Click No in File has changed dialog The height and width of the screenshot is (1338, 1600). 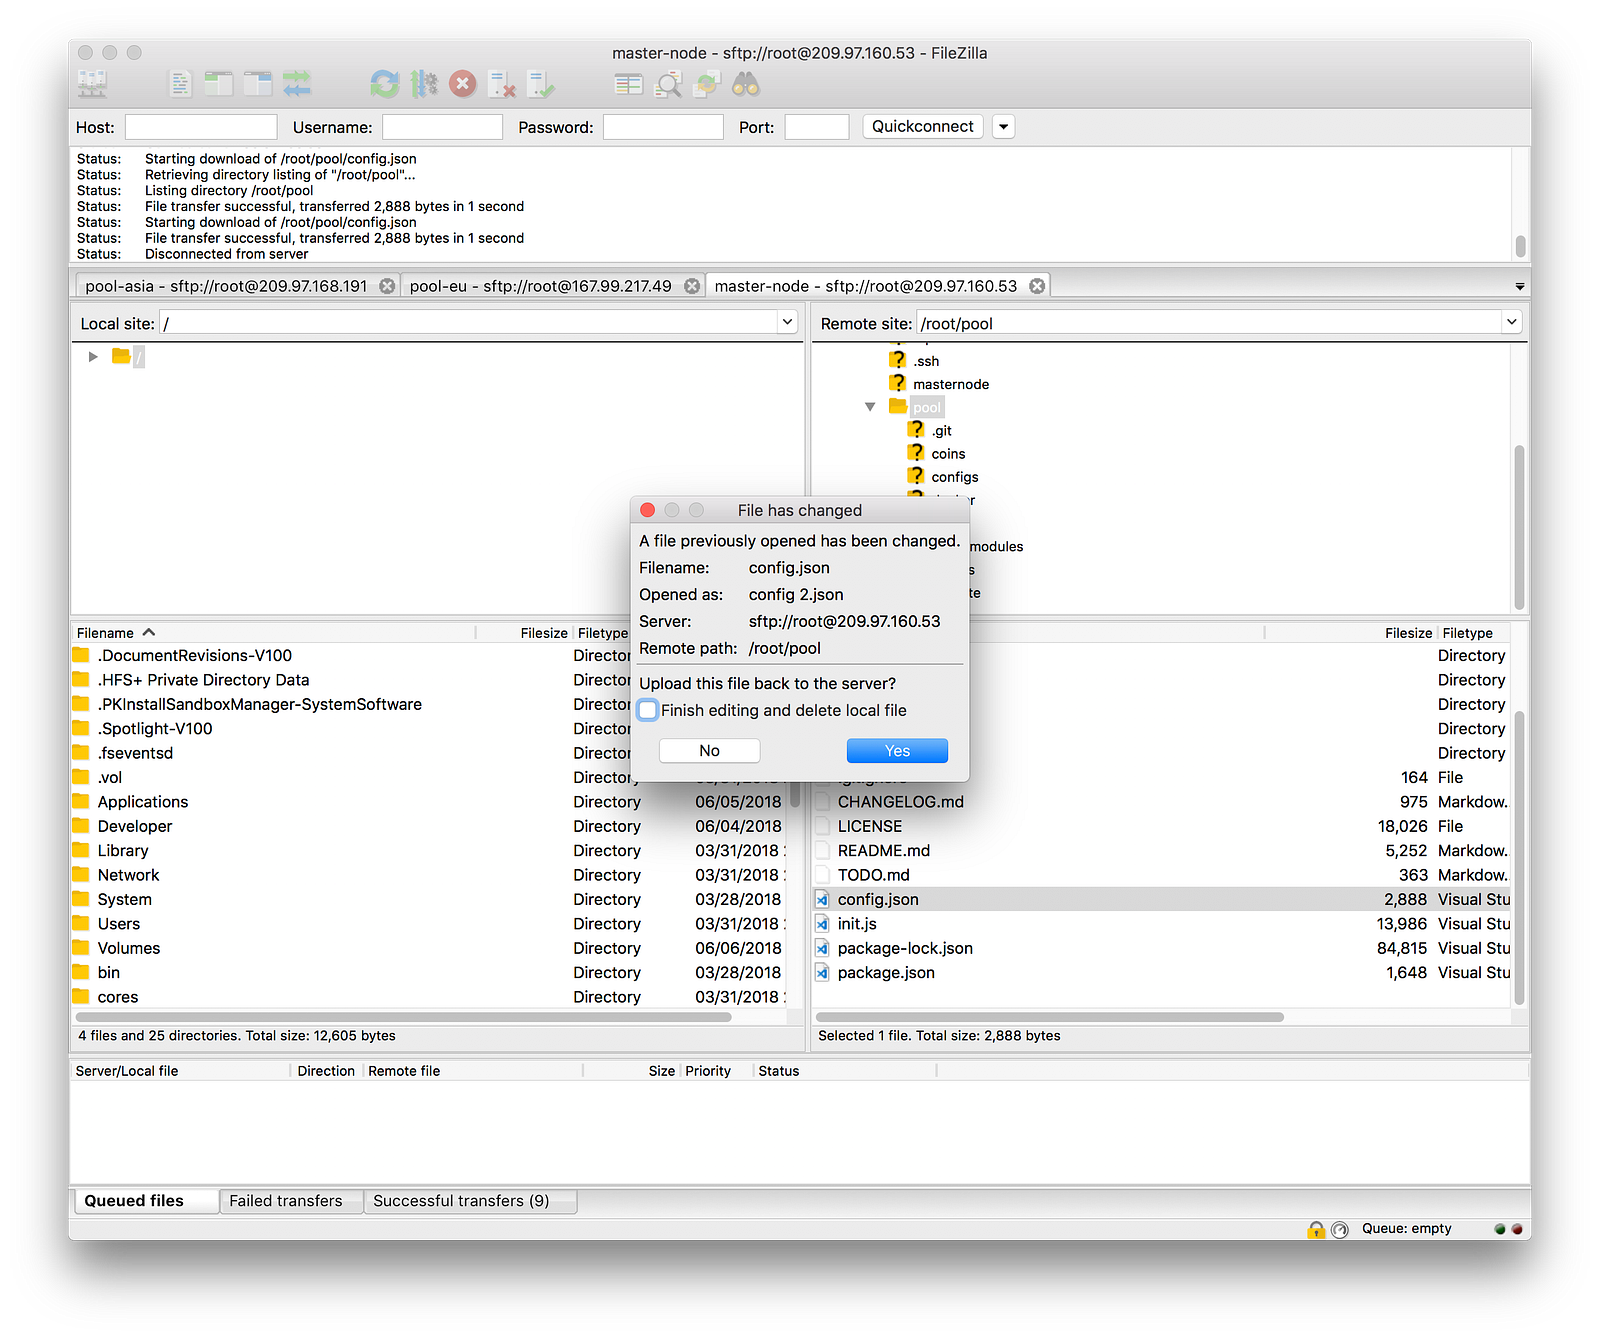[710, 751]
